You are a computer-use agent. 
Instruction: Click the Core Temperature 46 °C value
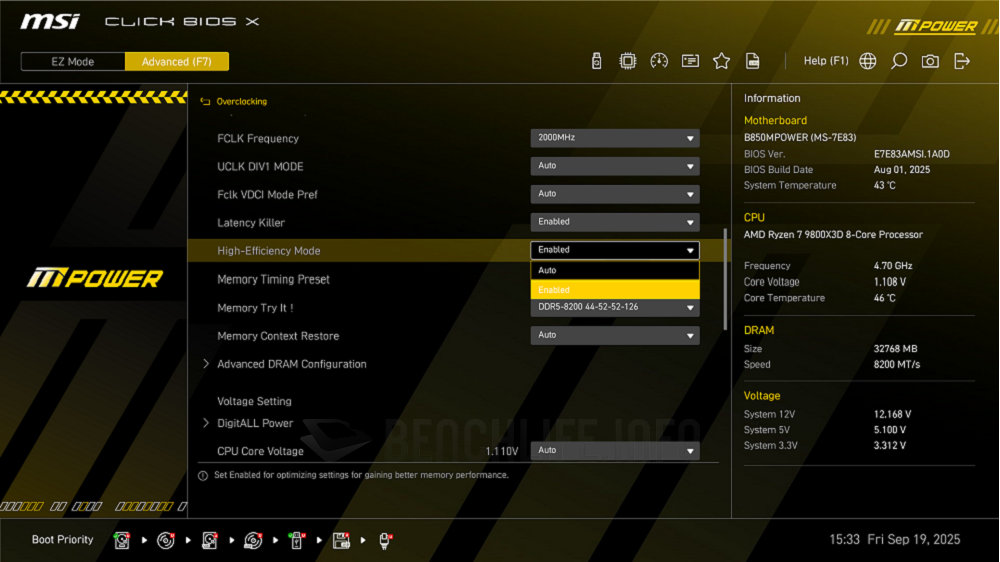click(885, 298)
